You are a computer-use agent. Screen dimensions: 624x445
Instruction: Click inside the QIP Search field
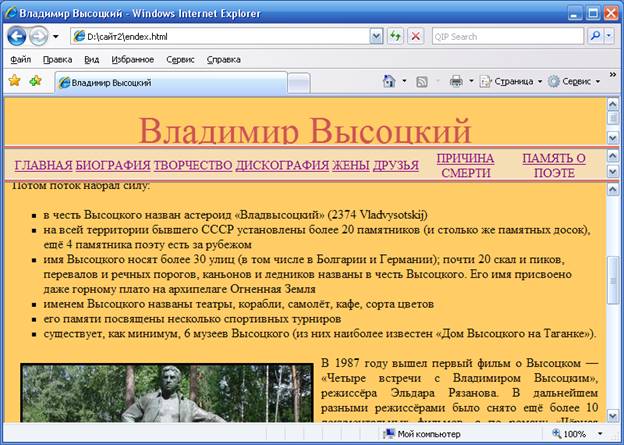[508, 36]
